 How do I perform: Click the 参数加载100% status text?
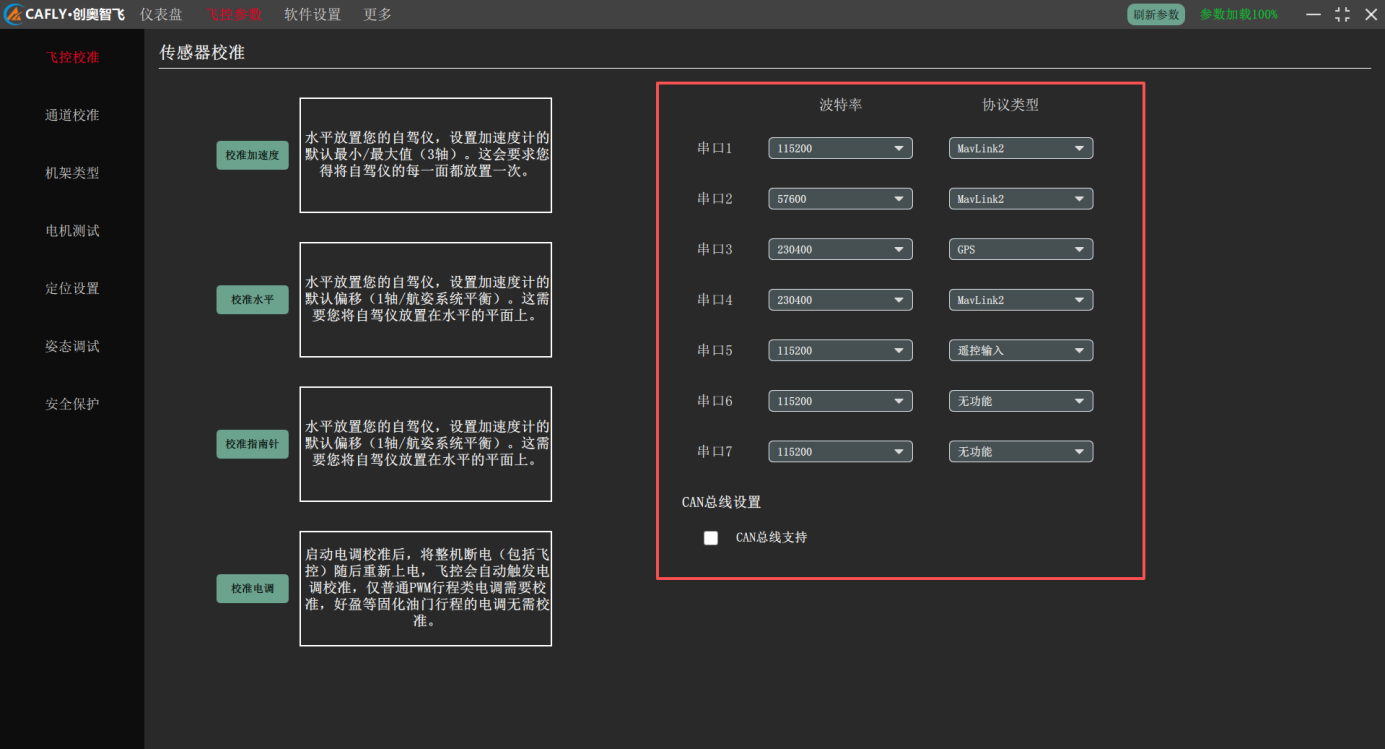(x=1239, y=15)
